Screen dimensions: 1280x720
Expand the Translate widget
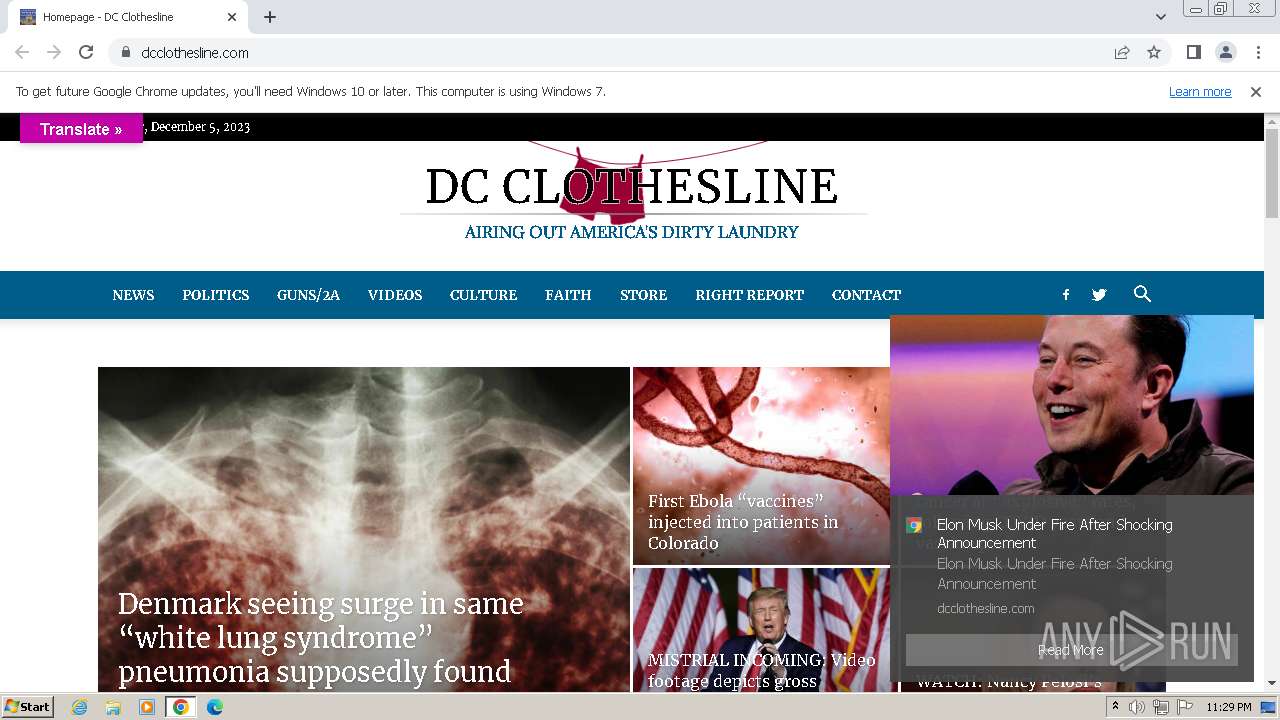click(81, 129)
